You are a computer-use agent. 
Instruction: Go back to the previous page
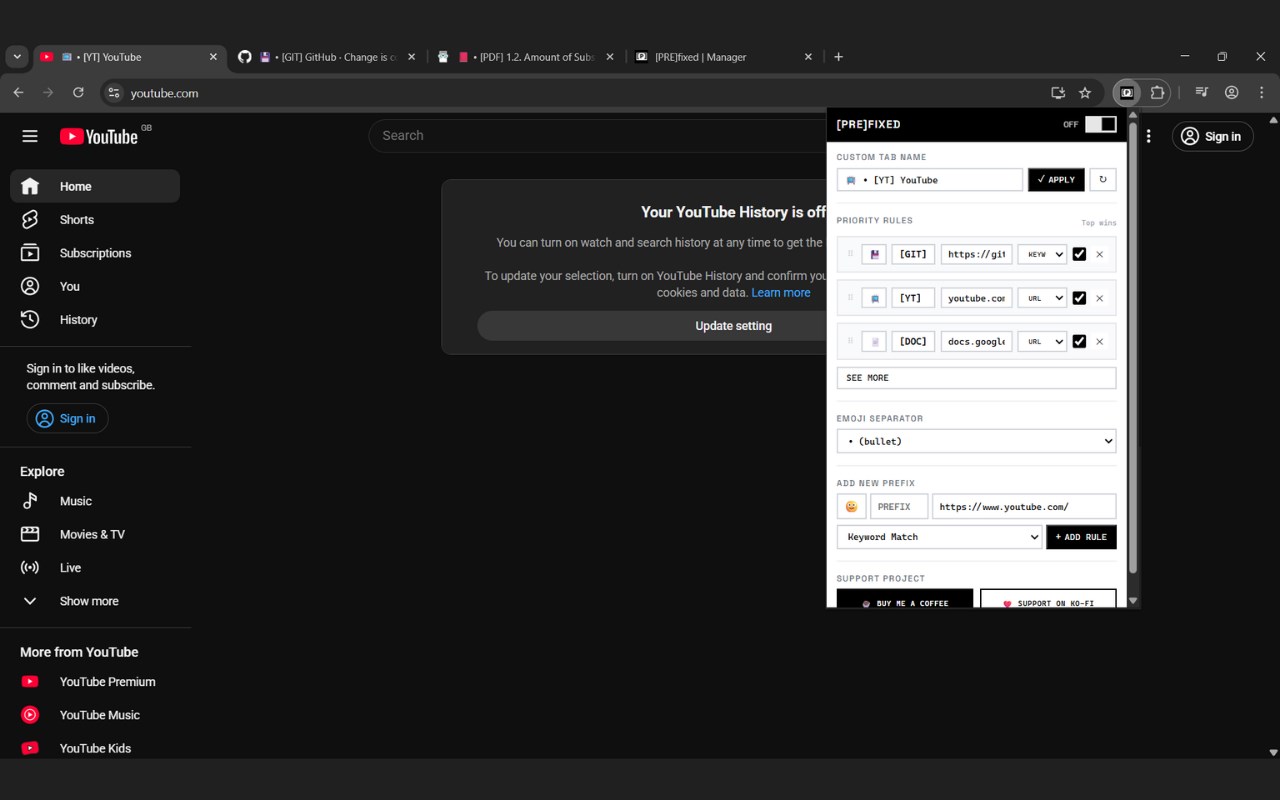(x=18, y=93)
